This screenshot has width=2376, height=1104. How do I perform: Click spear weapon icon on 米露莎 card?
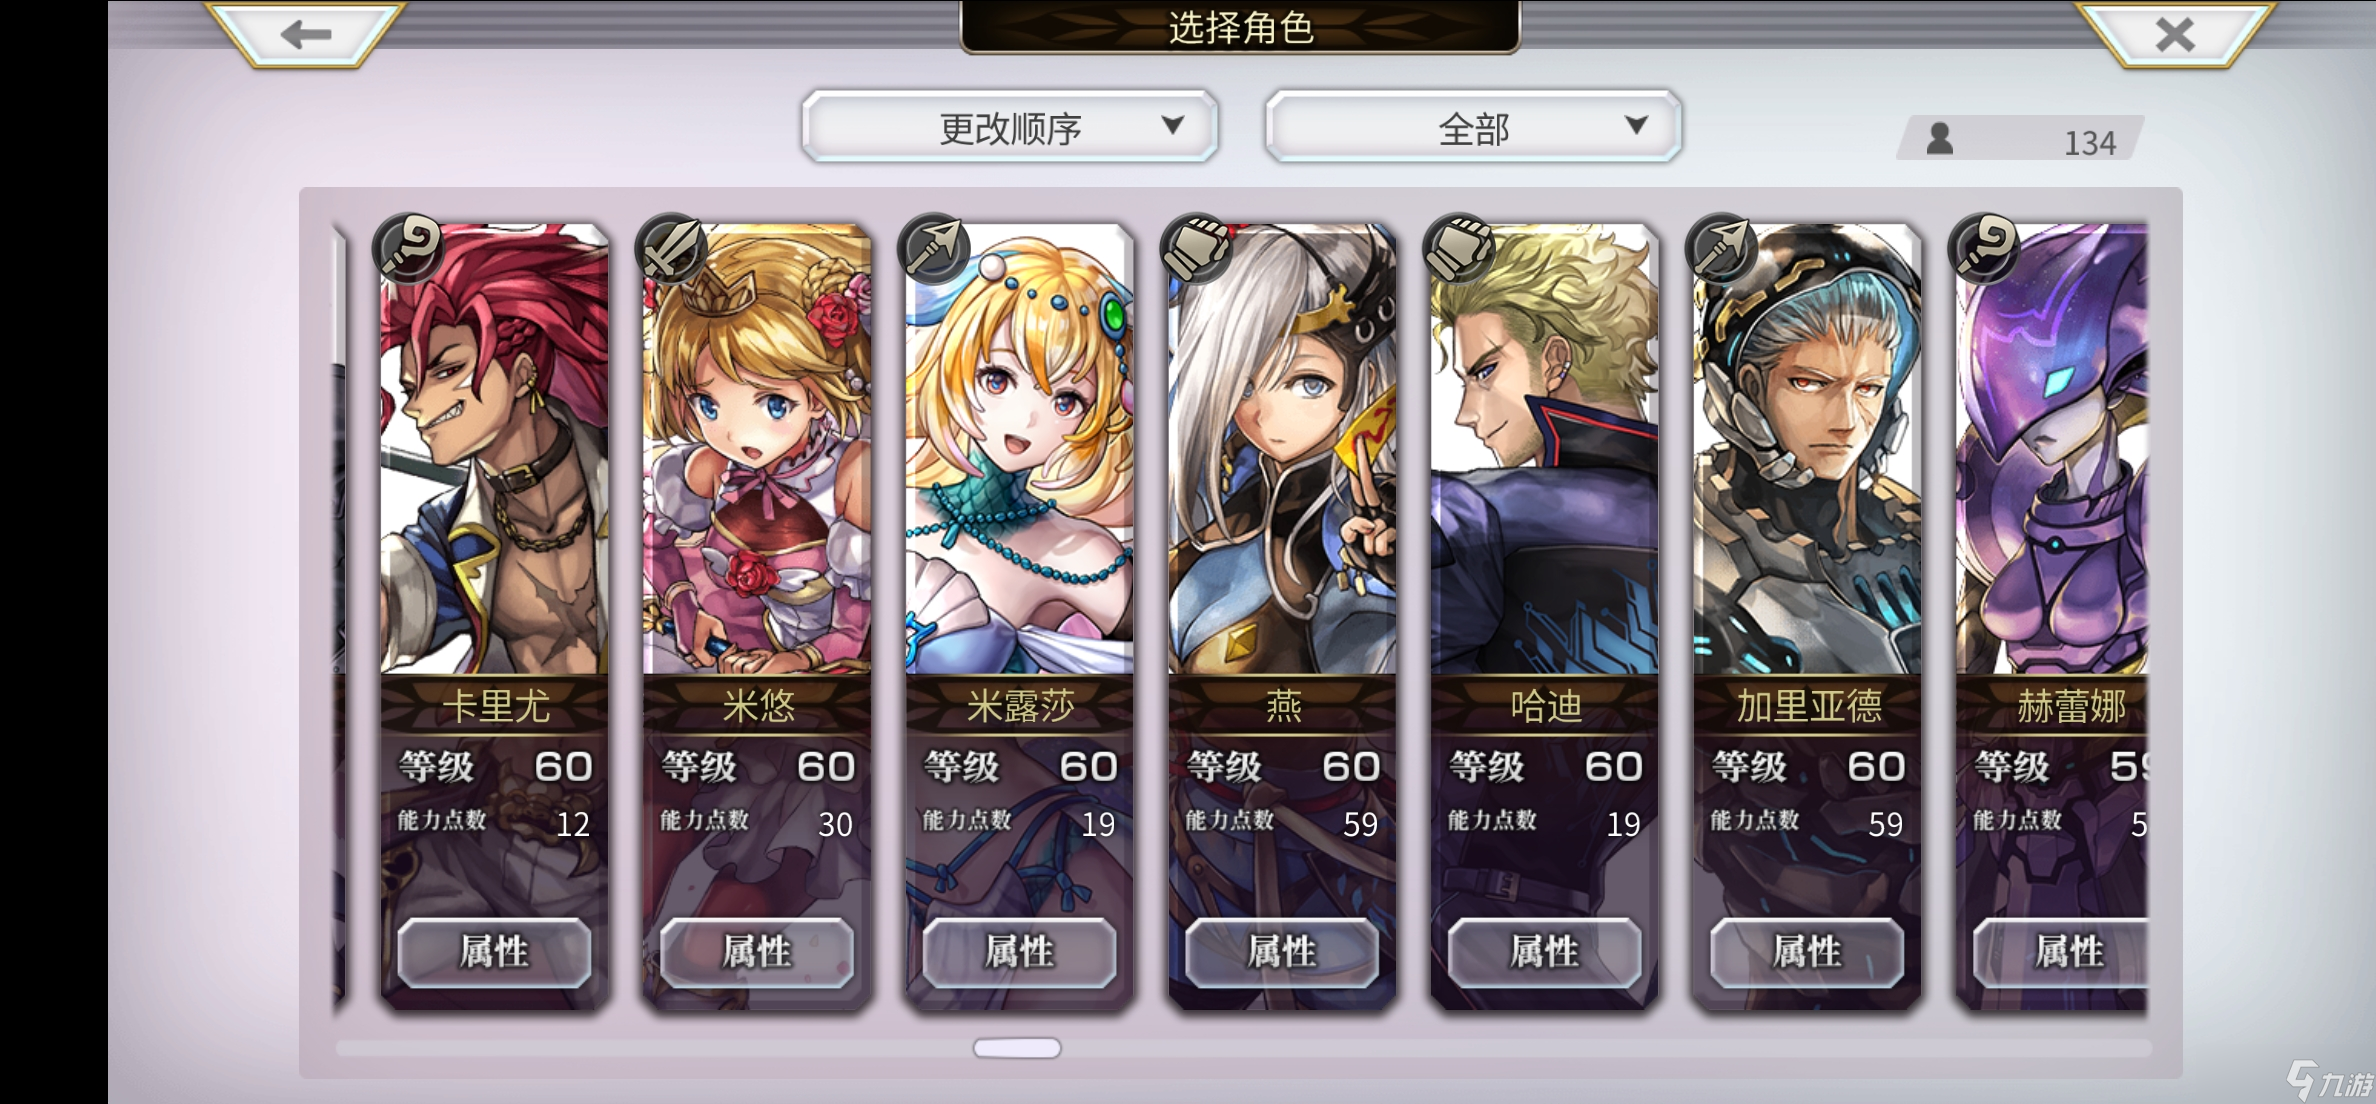point(934,248)
